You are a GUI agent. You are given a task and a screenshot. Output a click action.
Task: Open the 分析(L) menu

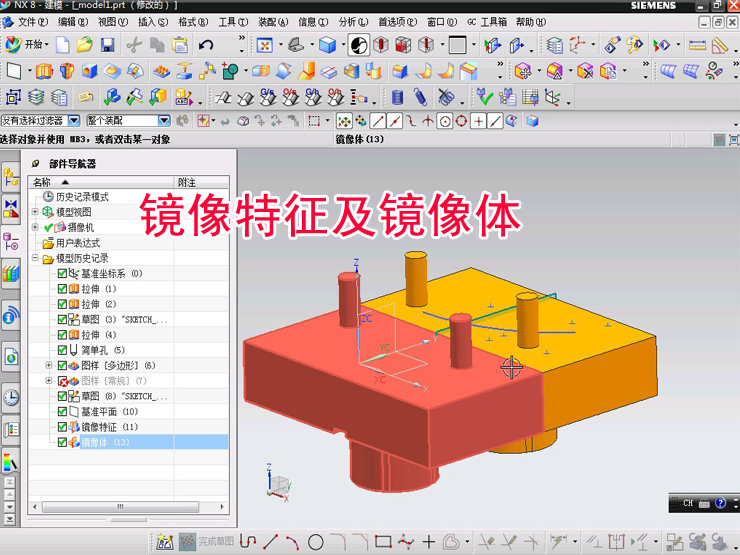(x=353, y=21)
